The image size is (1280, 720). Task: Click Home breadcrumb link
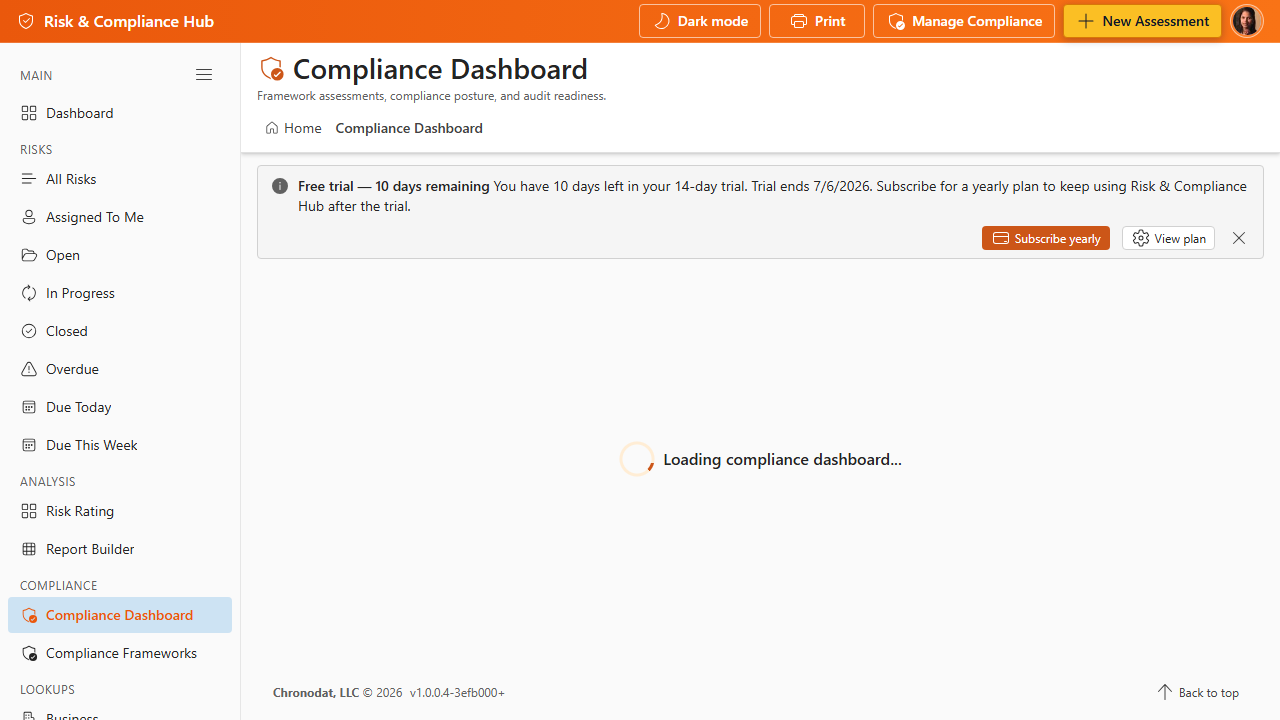[293, 128]
